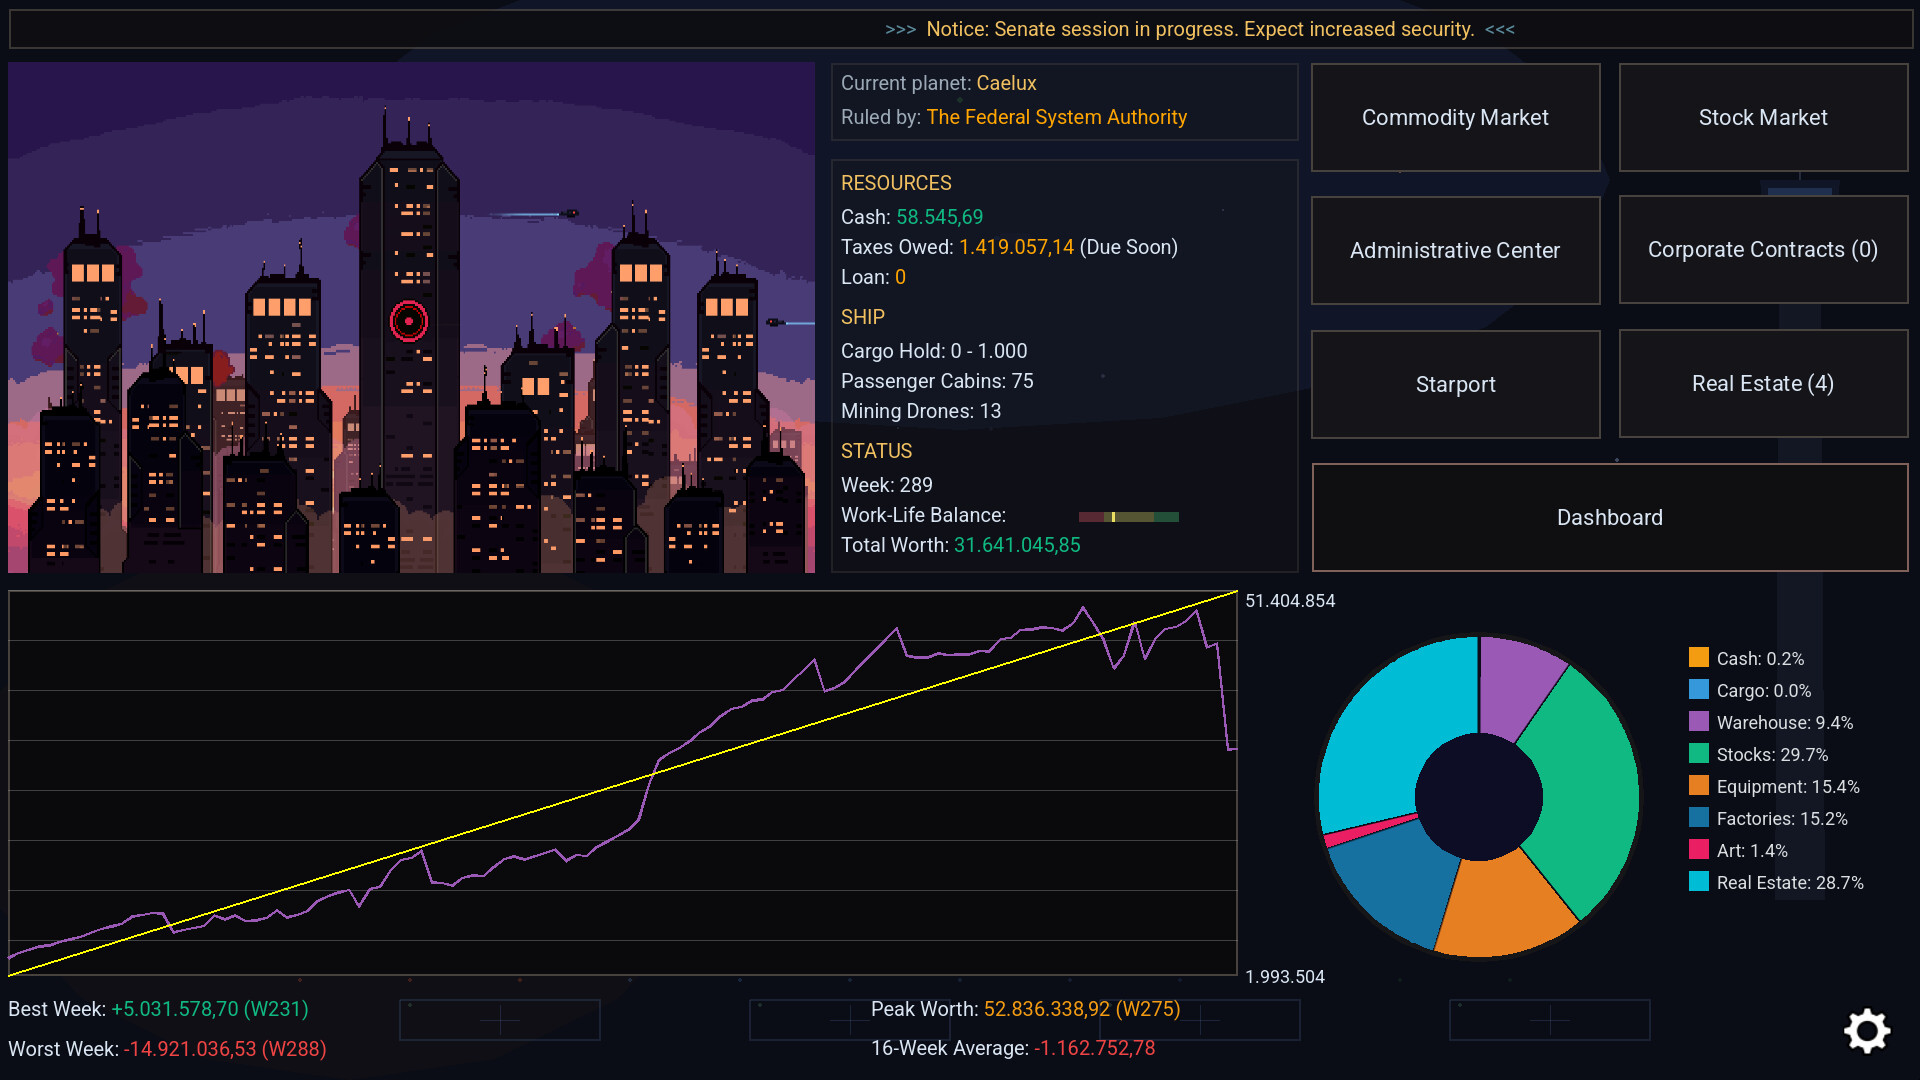This screenshot has width=1920, height=1080.
Task: Click the red target on the tower
Action: tap(408, 321)
